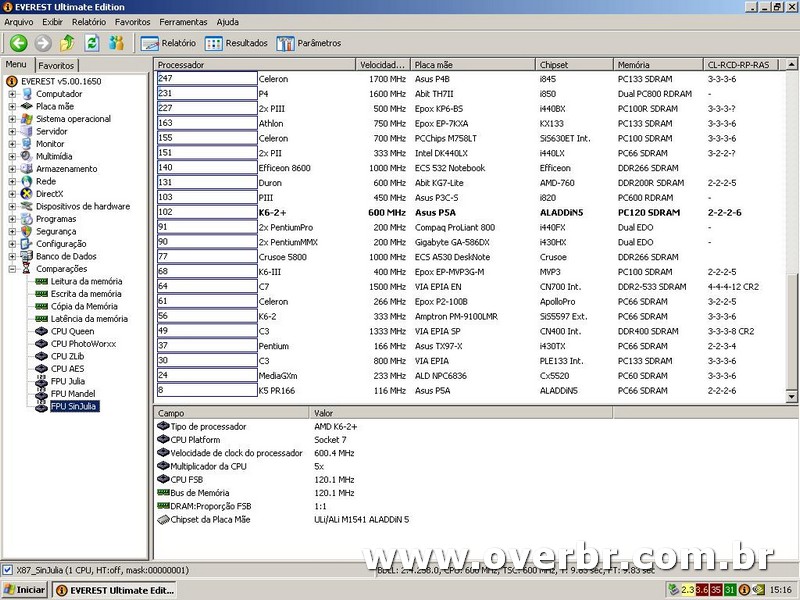The width and height of the screenshot is (800, 600).
Task: Open the Parâmetros toolbar button
Action: tap(309, 43)
